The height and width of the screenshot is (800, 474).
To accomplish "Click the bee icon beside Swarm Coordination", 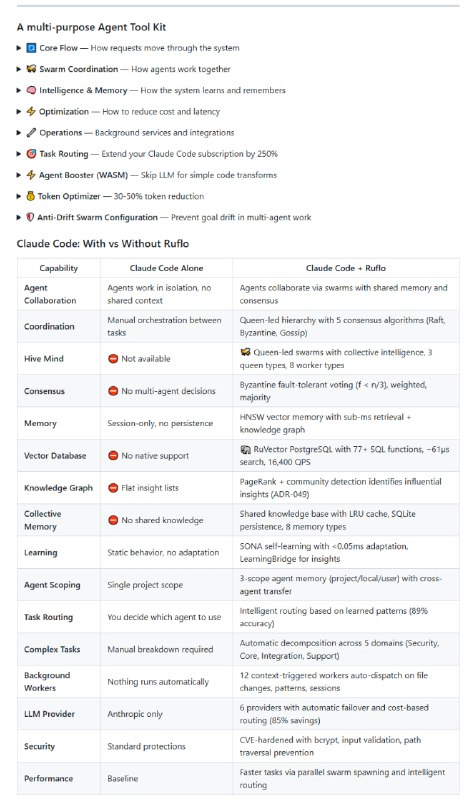I will (31, 69).
